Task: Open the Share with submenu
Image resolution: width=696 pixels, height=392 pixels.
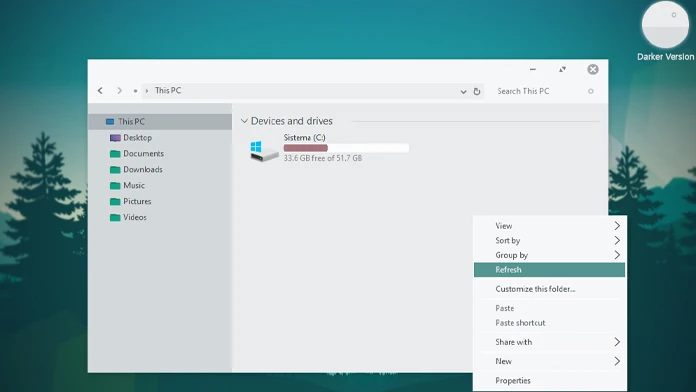Action: click(550, 342)
